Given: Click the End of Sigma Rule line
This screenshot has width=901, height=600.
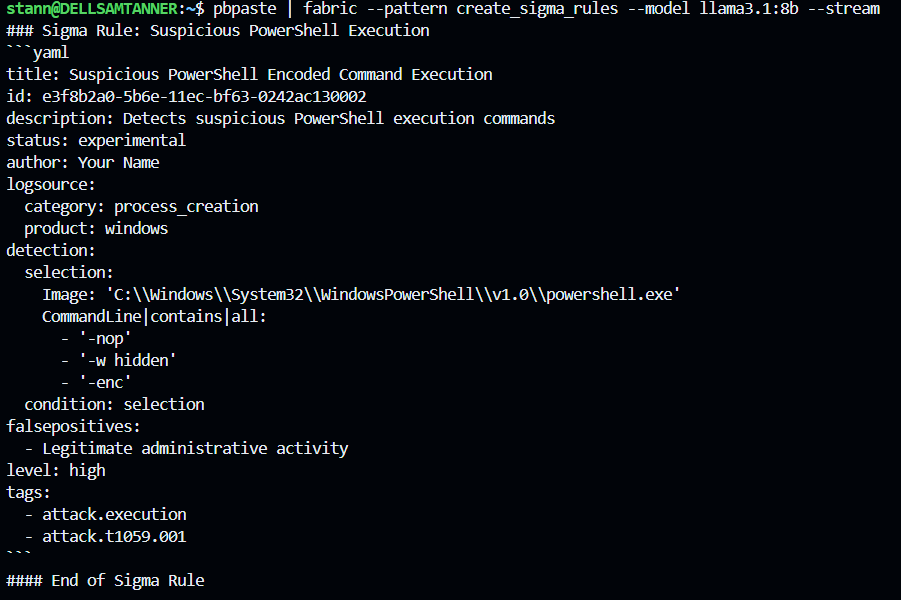Looking at the screenshot, I should (105, 580).
